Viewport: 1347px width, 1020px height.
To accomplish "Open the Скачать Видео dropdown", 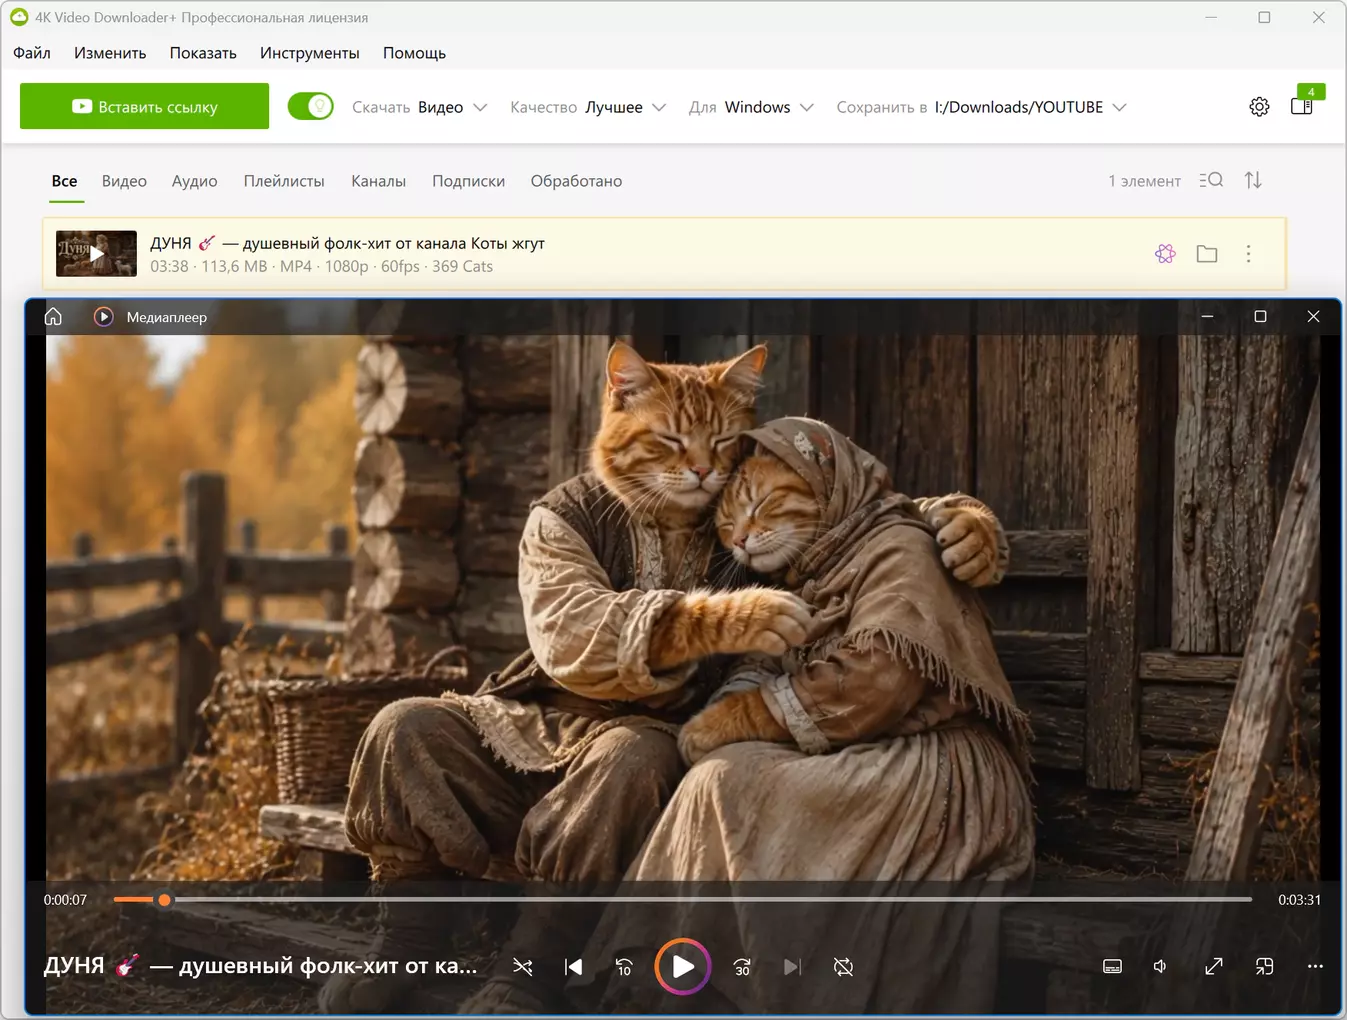I will [x=420, y=107].
